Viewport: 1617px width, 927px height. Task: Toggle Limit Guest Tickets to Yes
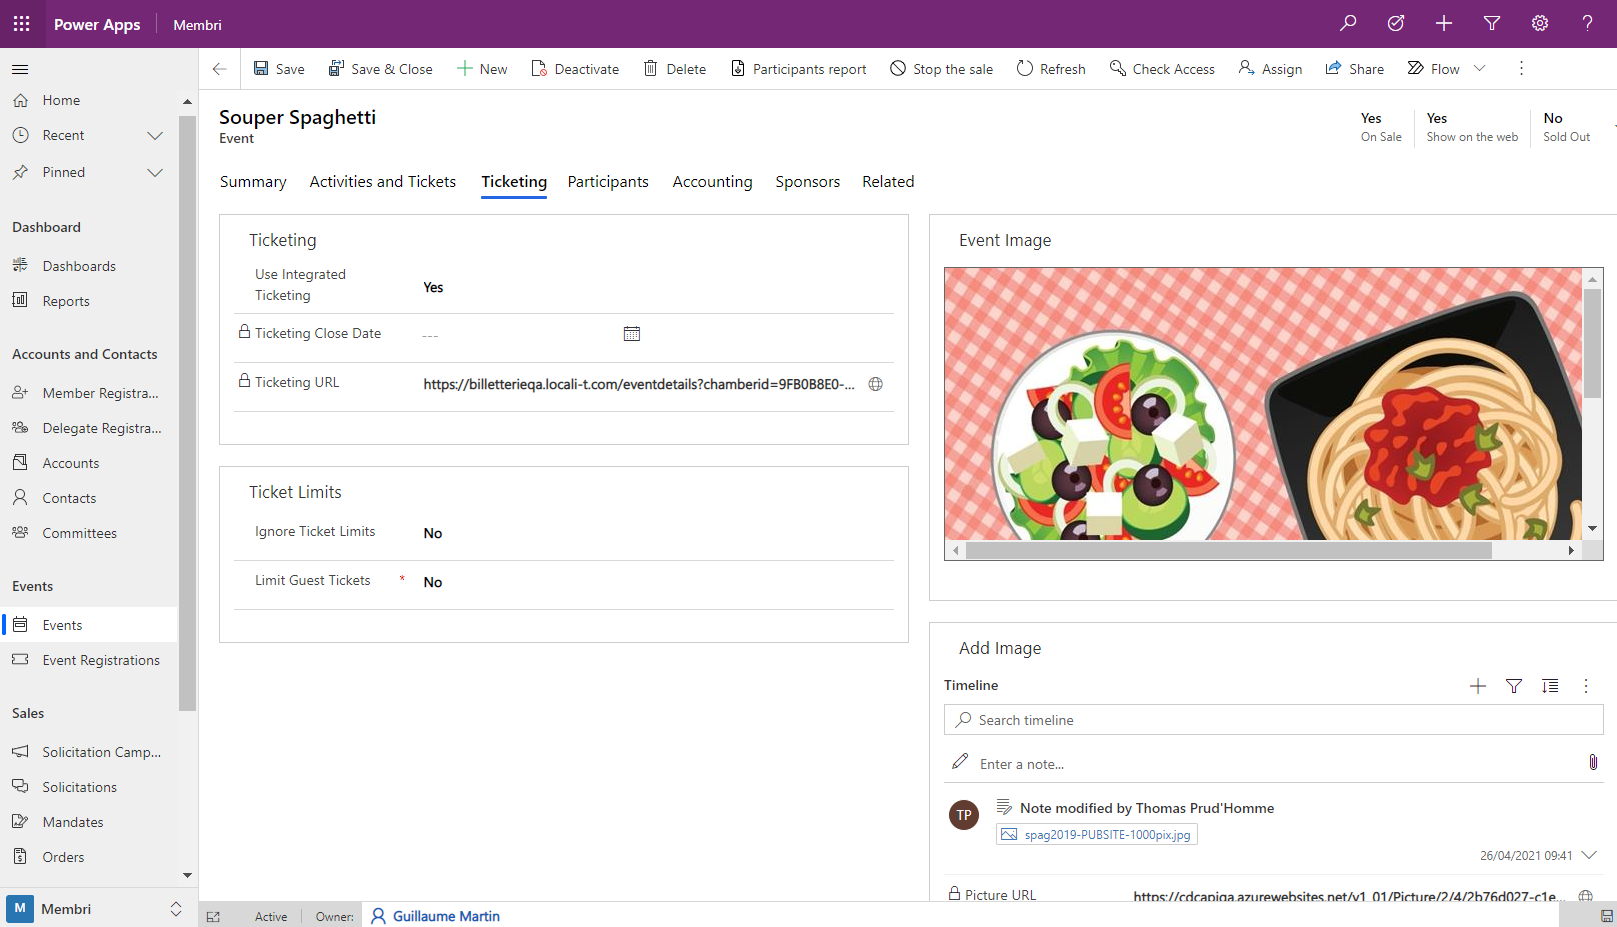[432, 581]
